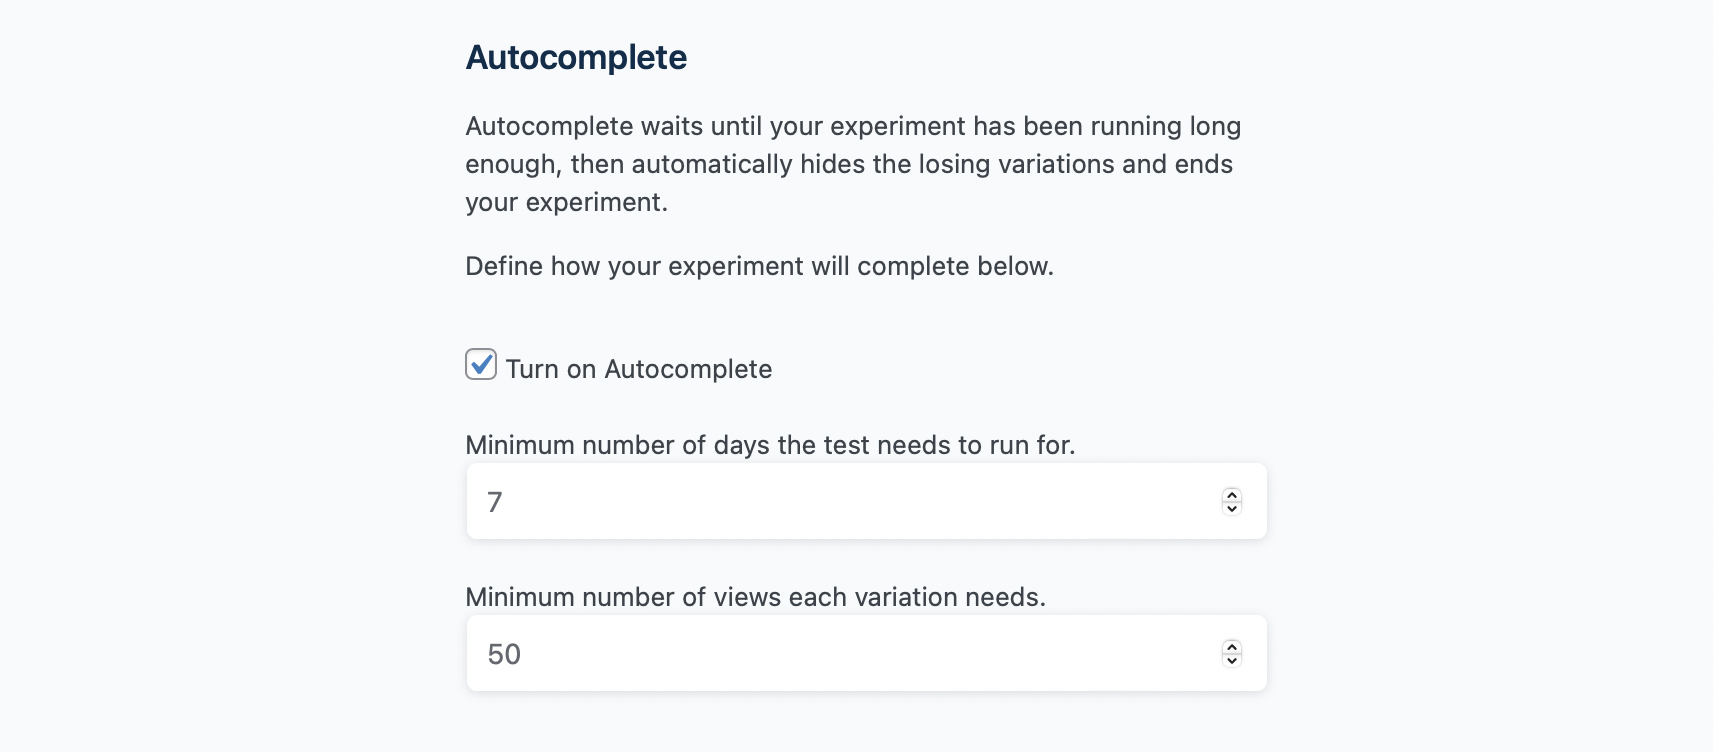Click the value 50 in views field
Screen dimensions: 1713x752
coord(504,654)
